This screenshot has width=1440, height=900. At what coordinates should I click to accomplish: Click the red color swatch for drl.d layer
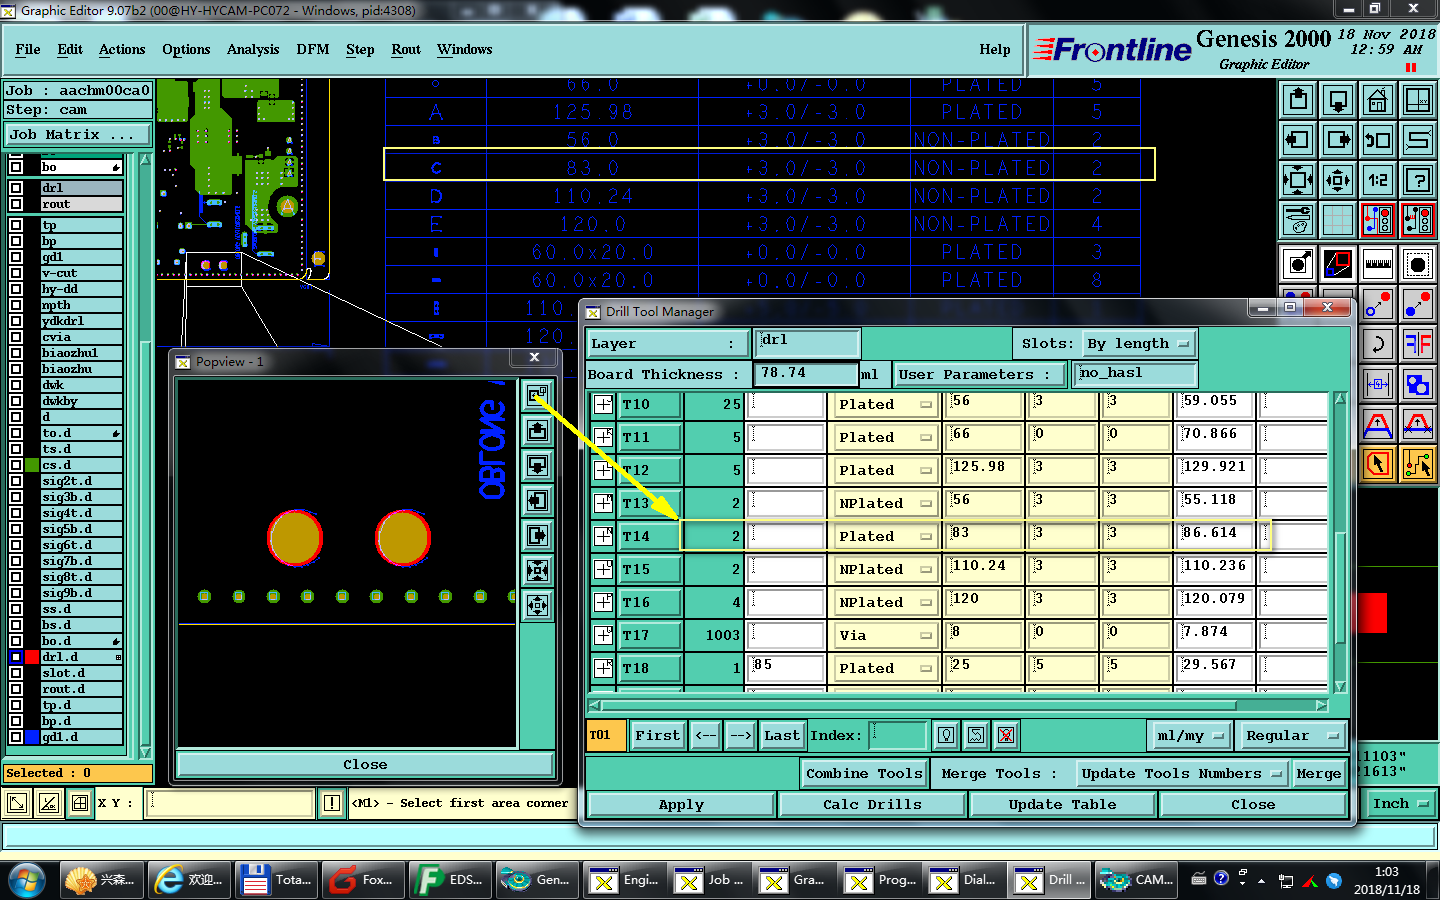coord(32,657)
